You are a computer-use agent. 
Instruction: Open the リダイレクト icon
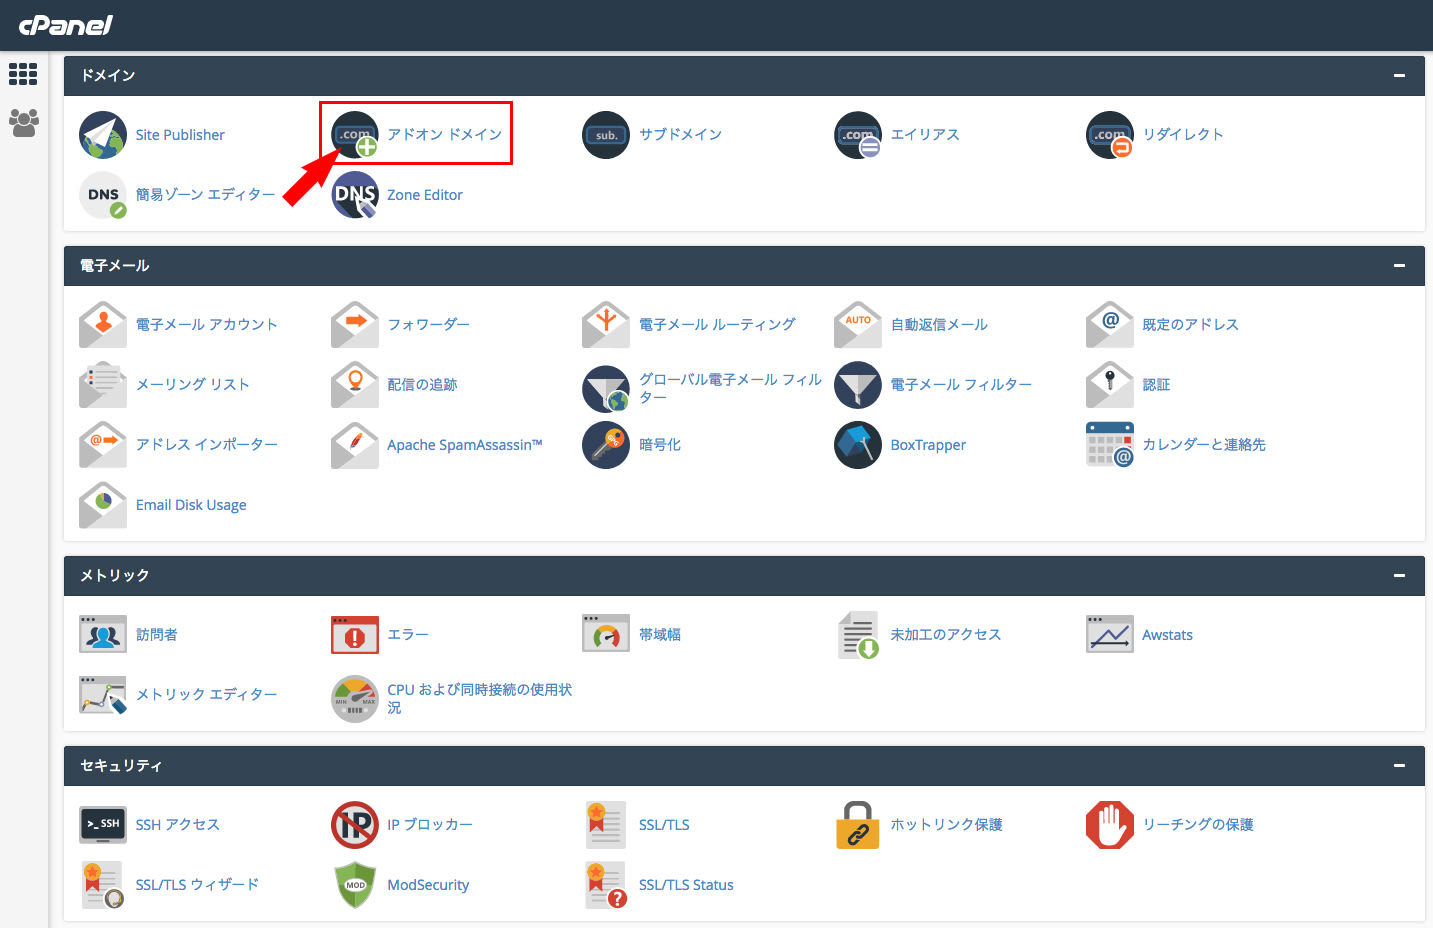coord(1110,135)
